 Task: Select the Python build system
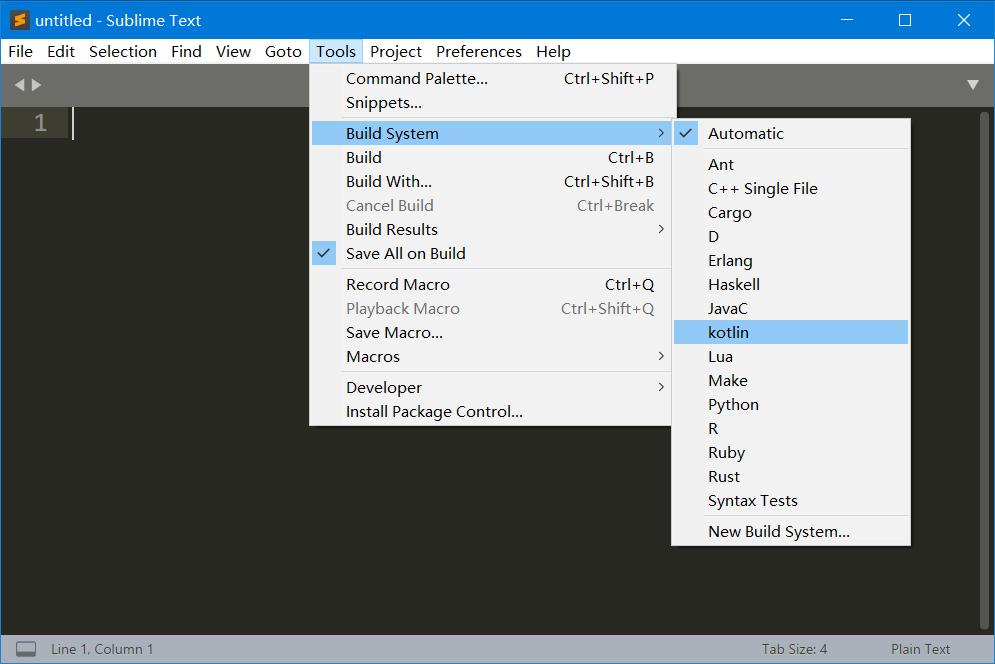tap(733, 404)
